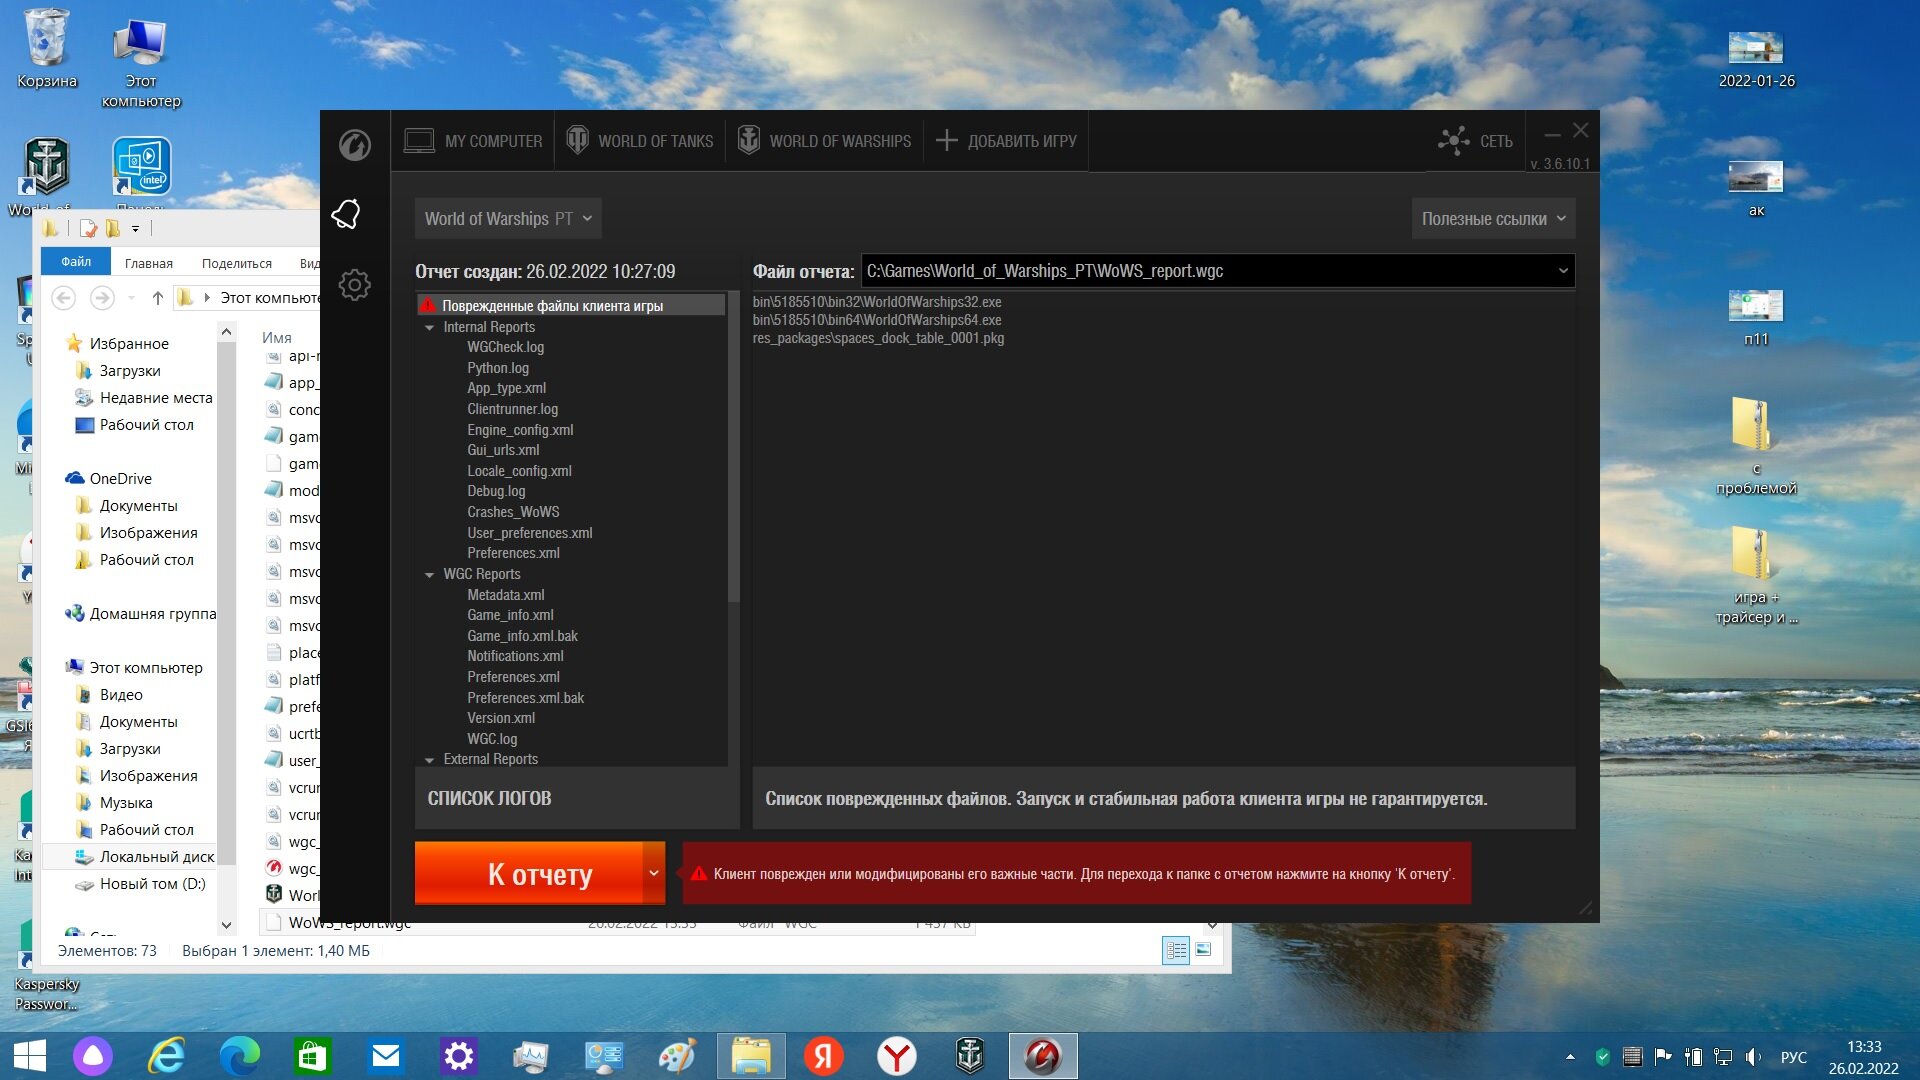Open Yandex Browser from the taskbar
The width and height of the screenshot is (1920, 1080).
[x=897, y=1056]
